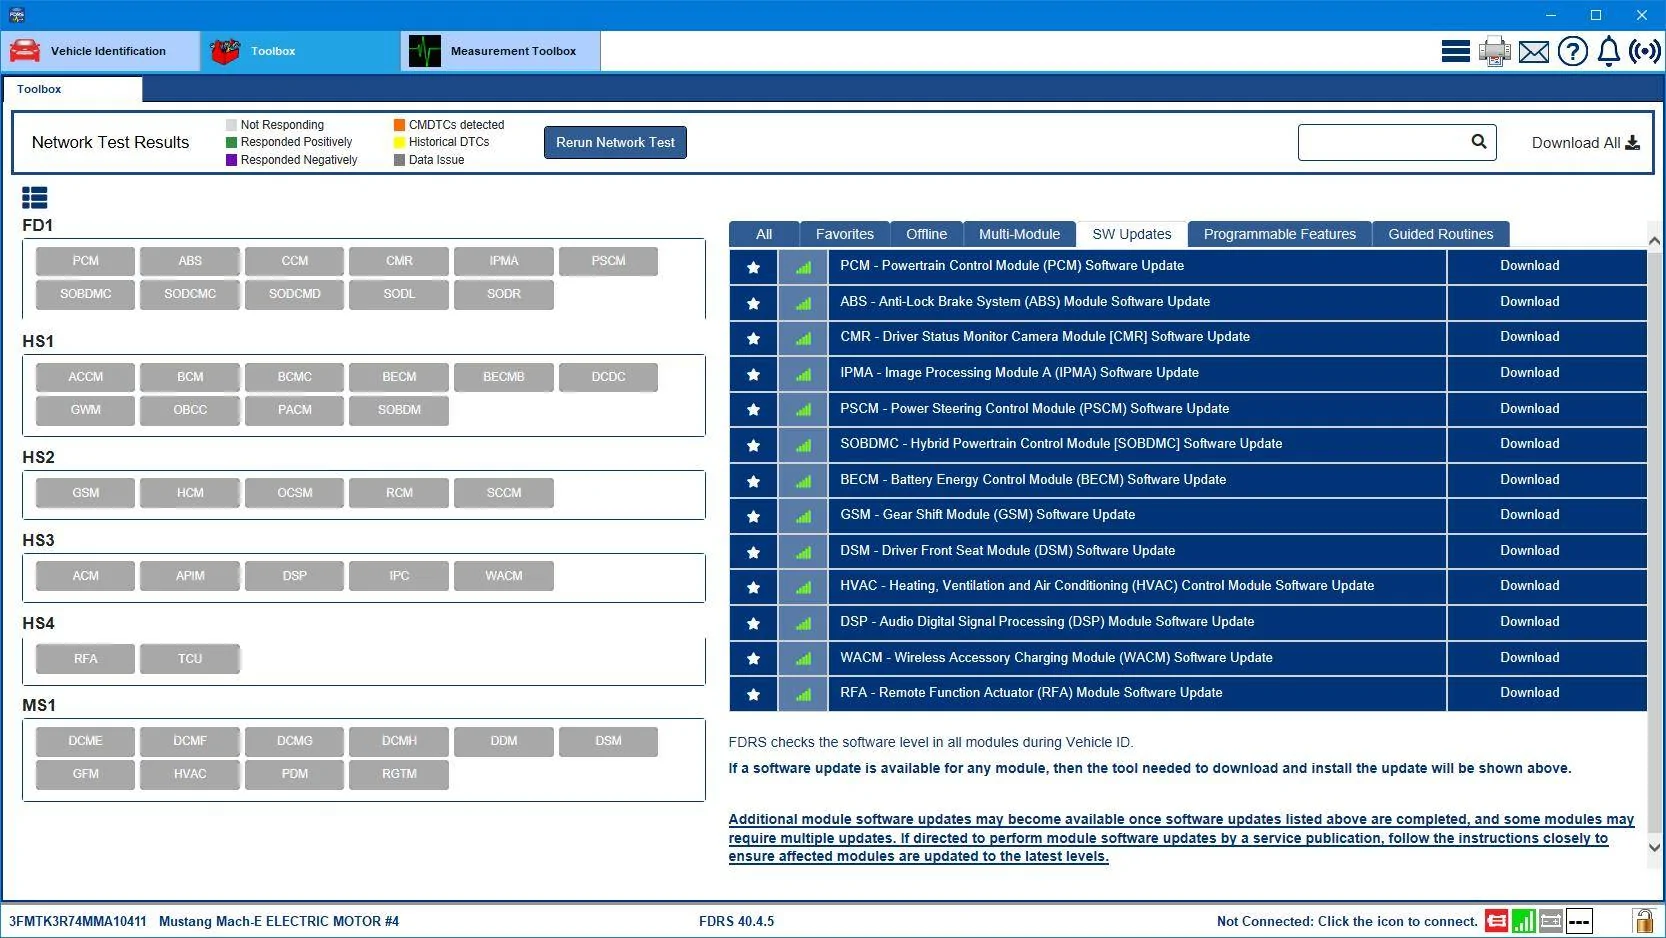The height and width of the screenshot is (938, 1666).
Task: Open the Guided Routines tab
Action: coord(1441,234)
